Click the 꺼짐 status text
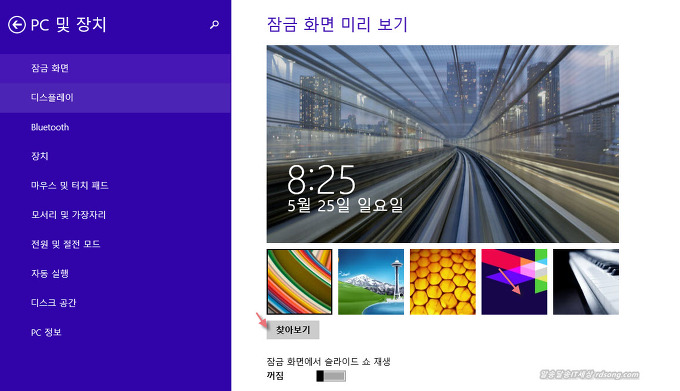Viewport: 680px width, 391px height. [x=275, y=376]
